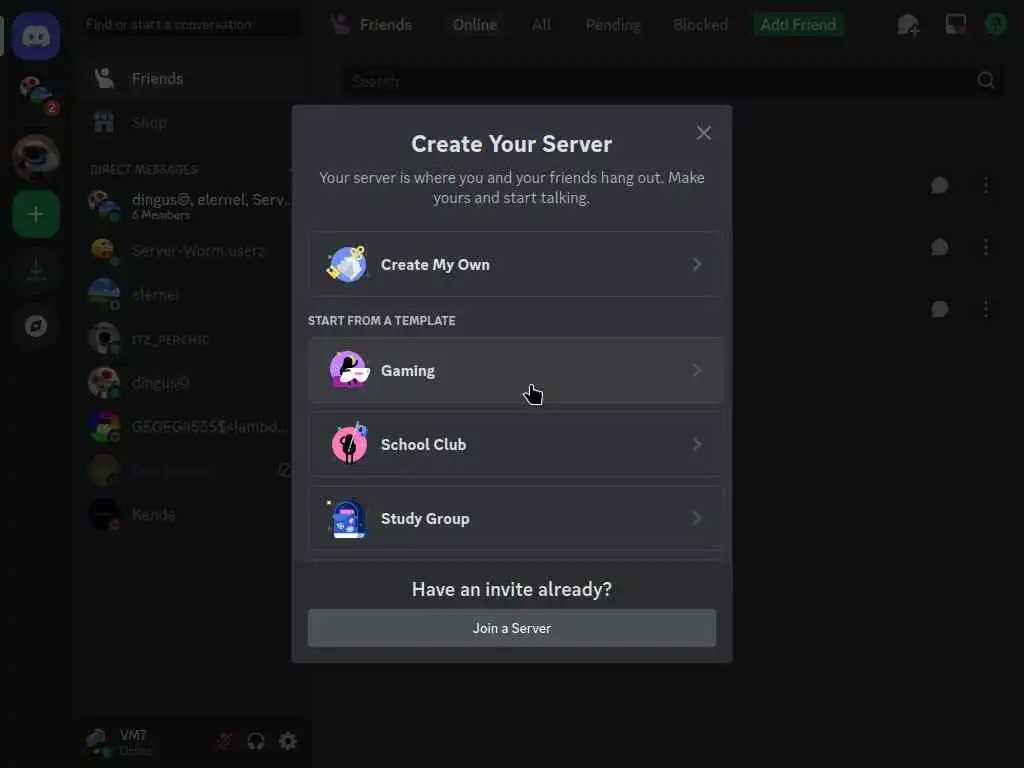Select the Gaming template
This screenshot has width=1024, height=768.
pyautogui.click(x=515, y=370)
